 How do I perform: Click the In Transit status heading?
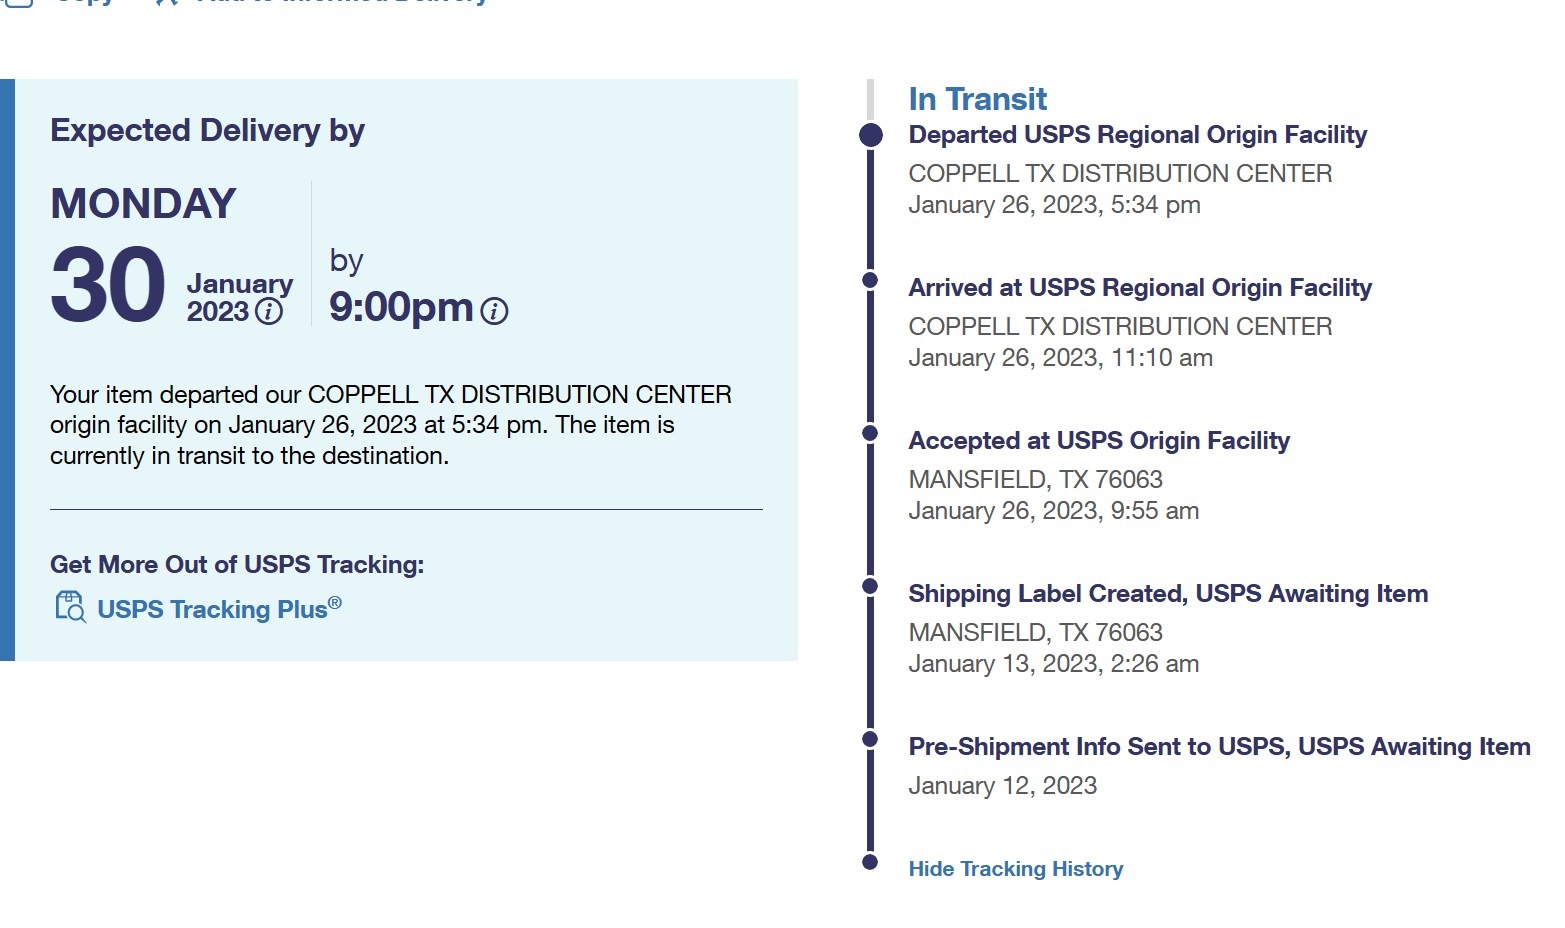click(977, 99)
